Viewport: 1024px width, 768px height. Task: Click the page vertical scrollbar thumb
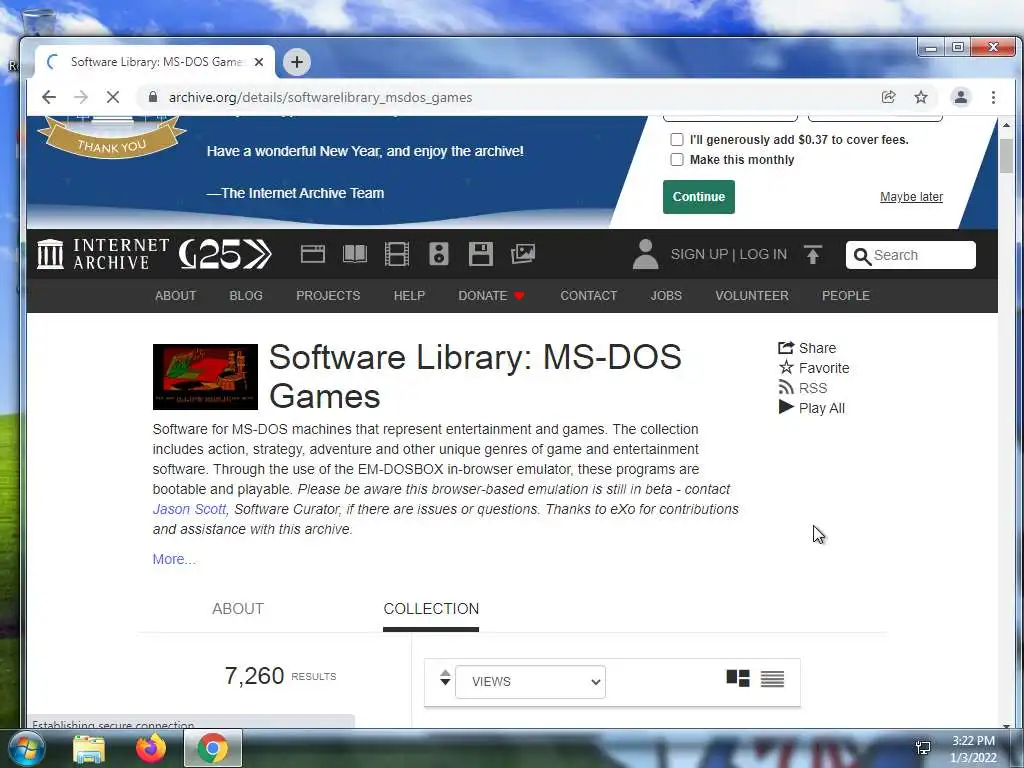pyautogui.click(x=1006, y=155)
